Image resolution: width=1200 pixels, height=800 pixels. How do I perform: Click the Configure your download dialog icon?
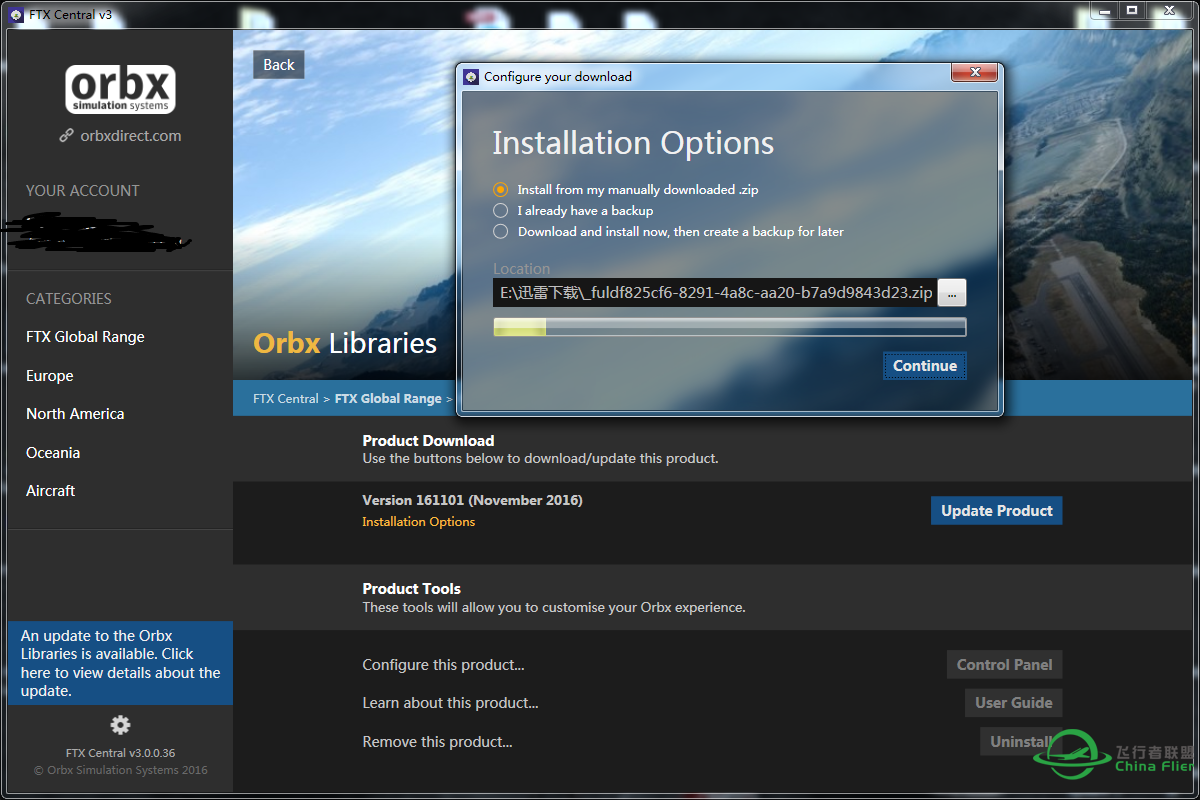471,77
